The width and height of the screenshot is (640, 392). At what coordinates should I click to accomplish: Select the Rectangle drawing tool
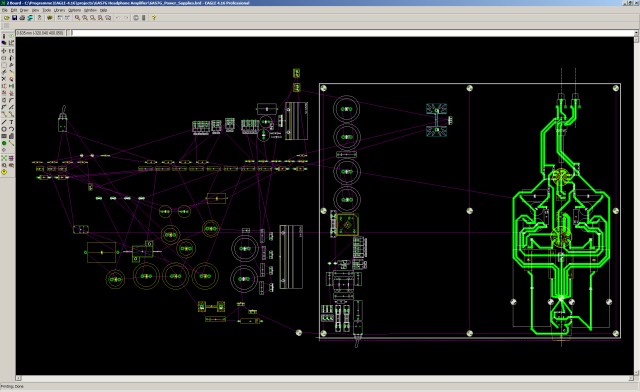click(4, 136)
